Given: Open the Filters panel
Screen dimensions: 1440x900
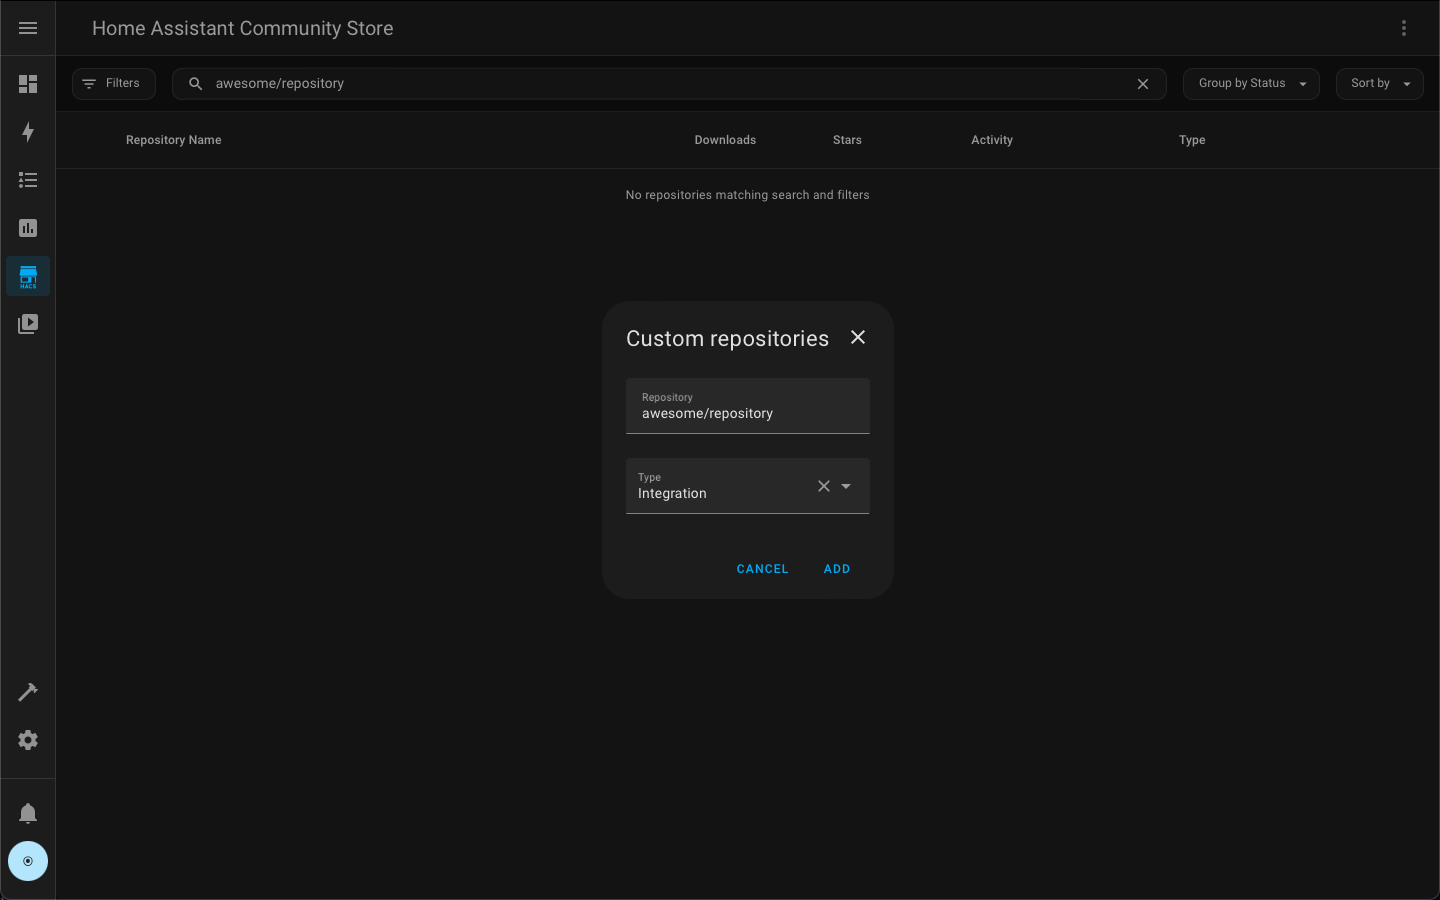Looking at the screenshot, I should [x=113, y=83].
